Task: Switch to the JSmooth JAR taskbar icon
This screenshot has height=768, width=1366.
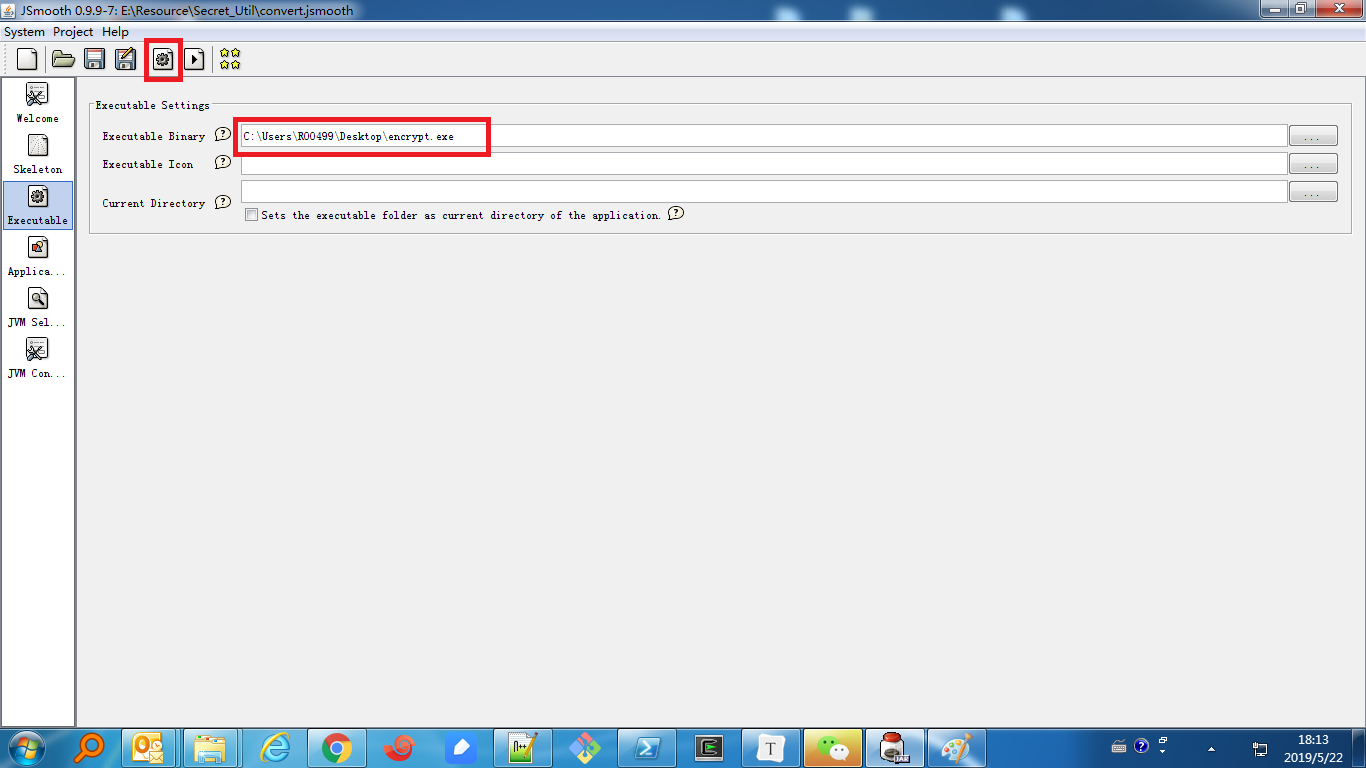Action: pos(895,747)
